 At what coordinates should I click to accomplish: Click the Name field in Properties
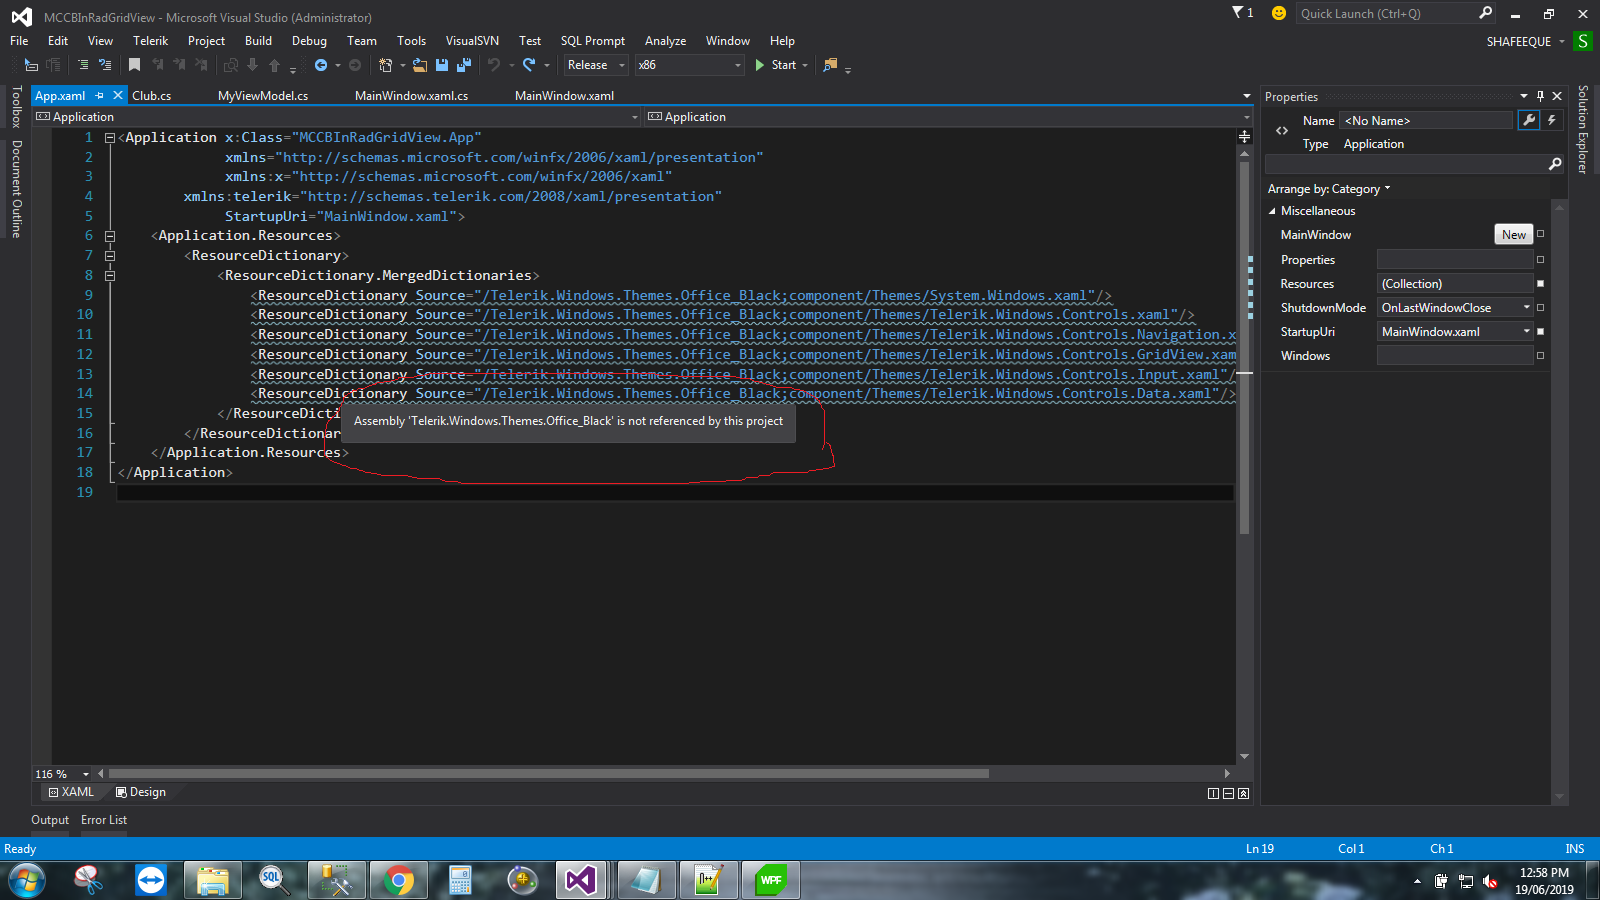1427,120
